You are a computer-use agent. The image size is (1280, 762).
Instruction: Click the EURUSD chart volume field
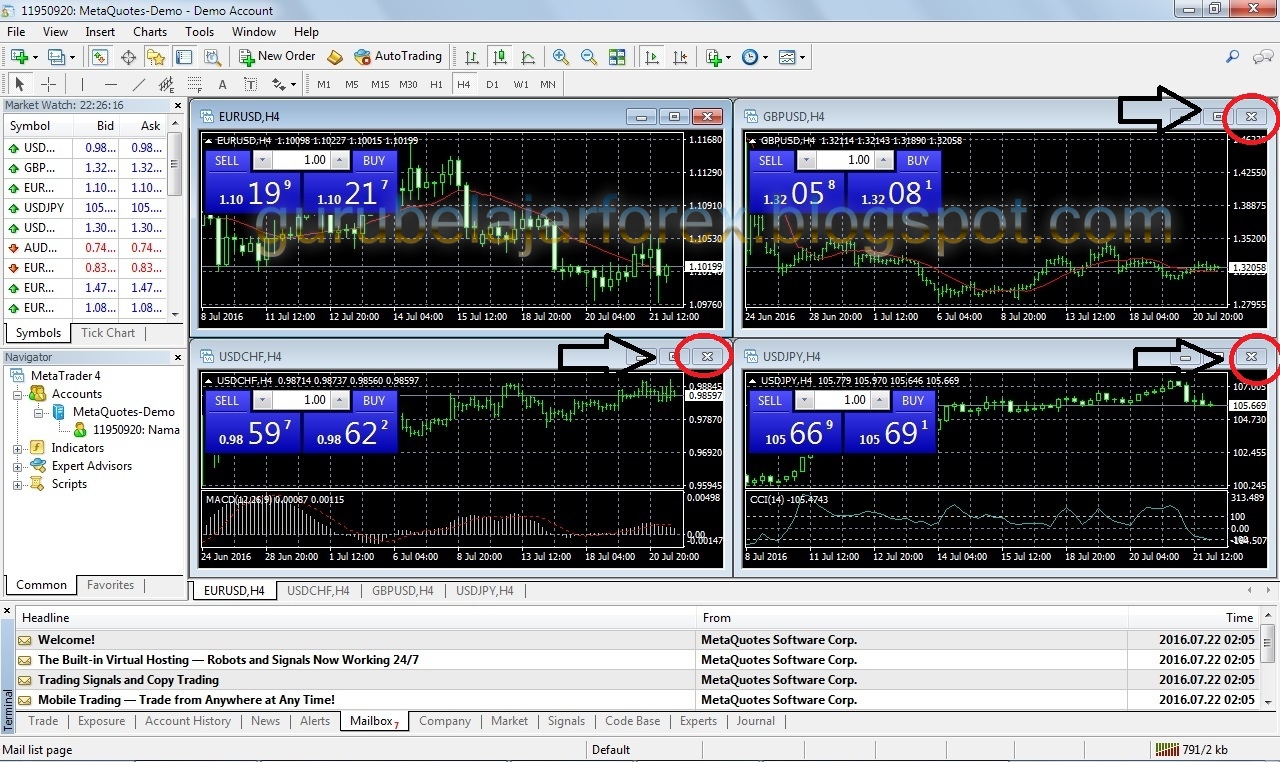click(303, 160)
